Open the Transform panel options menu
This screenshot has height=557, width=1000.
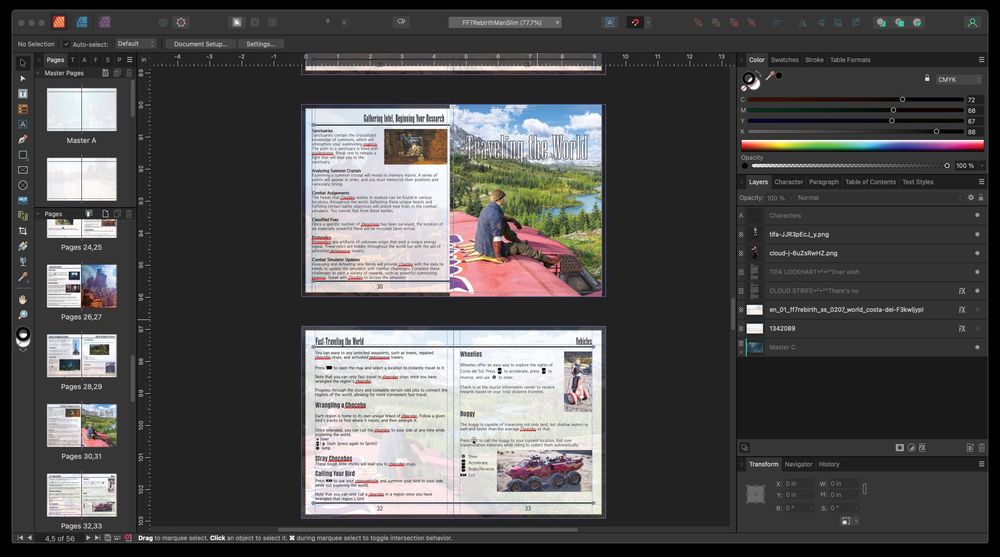point(982,464)
